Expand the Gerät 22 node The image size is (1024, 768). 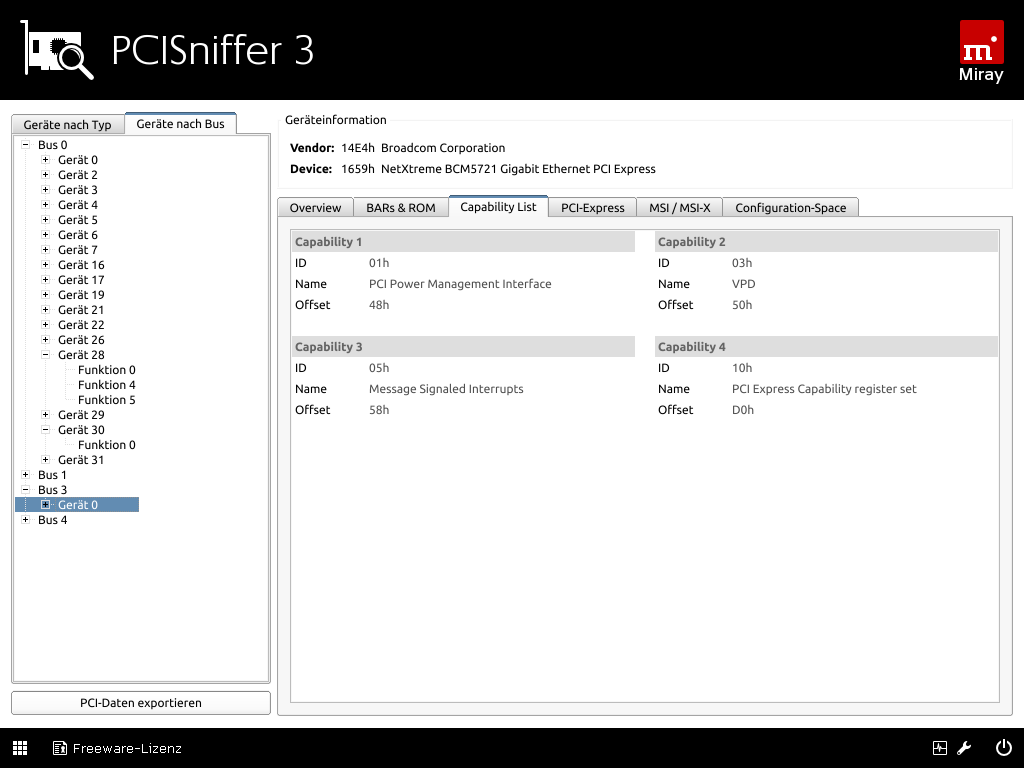(x=46, y=325)
